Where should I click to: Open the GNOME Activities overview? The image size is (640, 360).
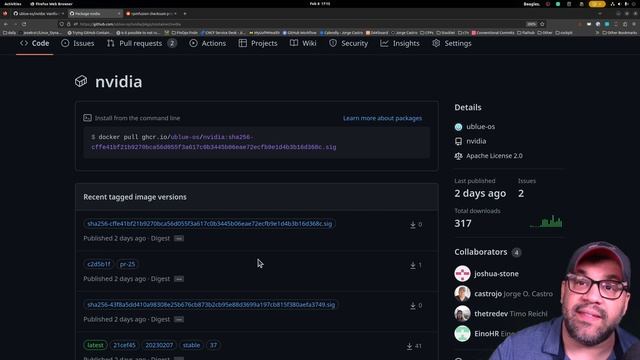13,4
